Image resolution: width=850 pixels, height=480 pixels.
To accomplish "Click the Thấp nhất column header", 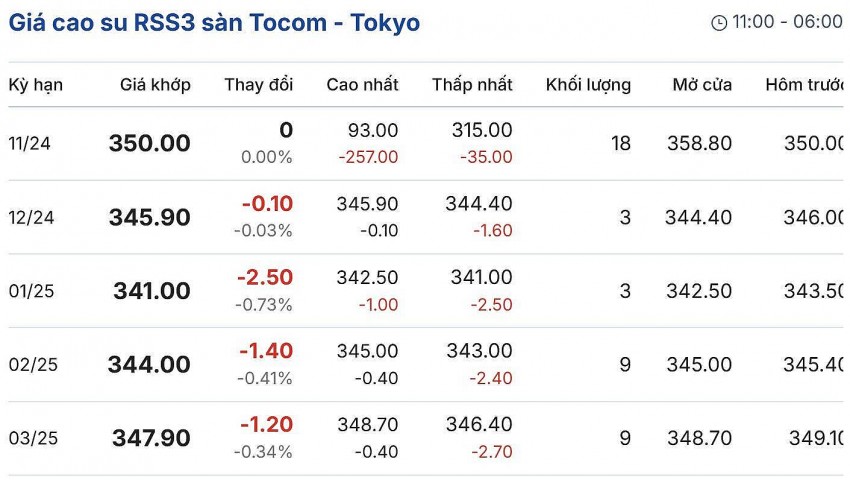I will (472, 85).
